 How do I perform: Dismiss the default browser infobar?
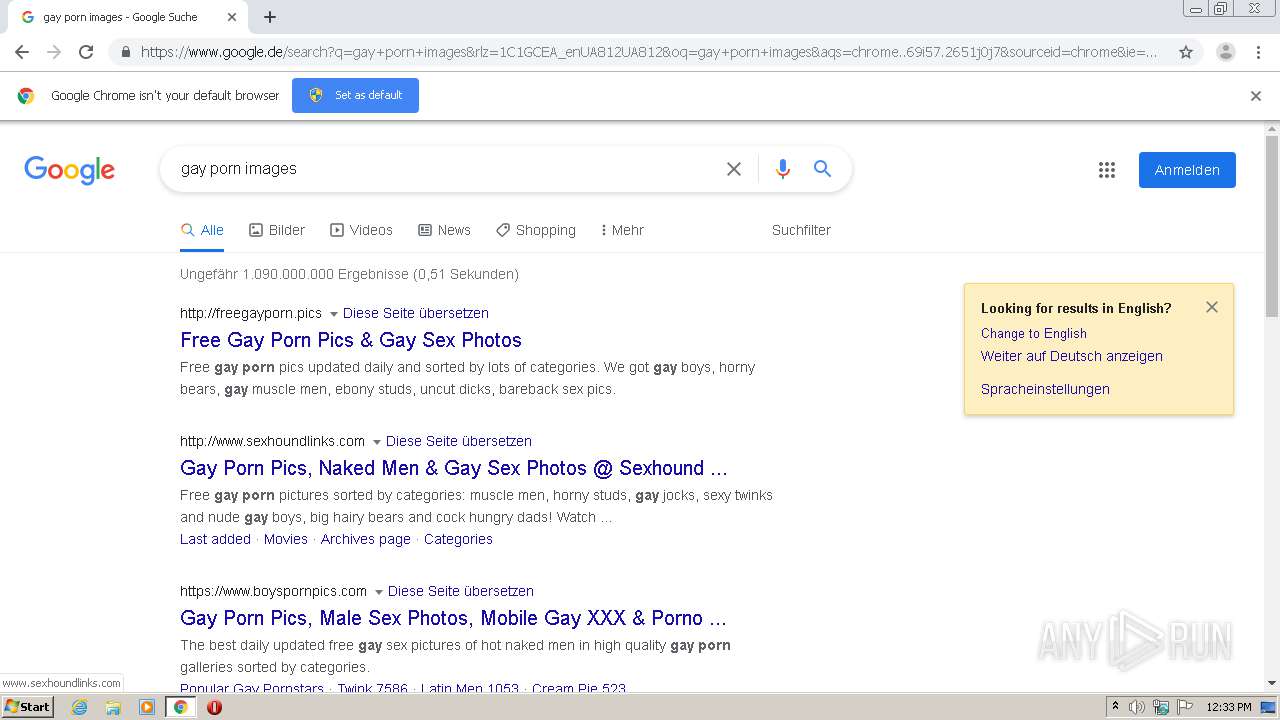(x=1256, y=96)
